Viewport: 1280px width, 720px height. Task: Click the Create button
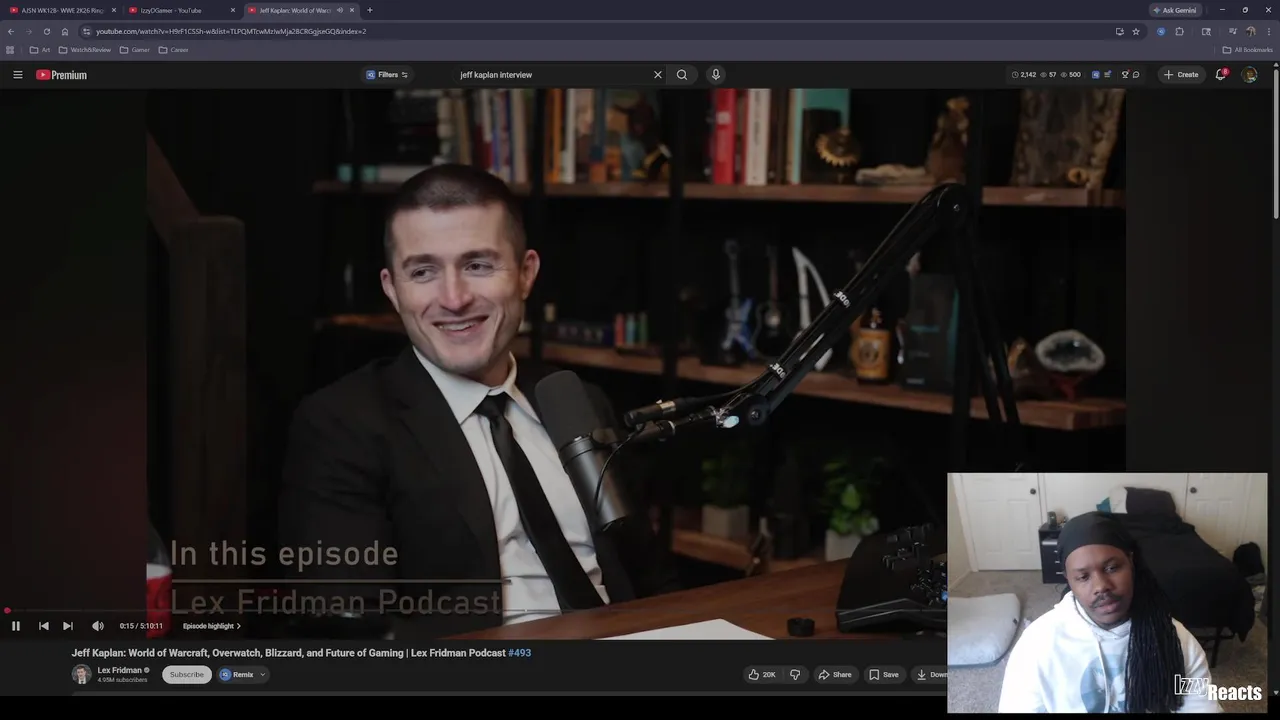tap(1181, 75)
